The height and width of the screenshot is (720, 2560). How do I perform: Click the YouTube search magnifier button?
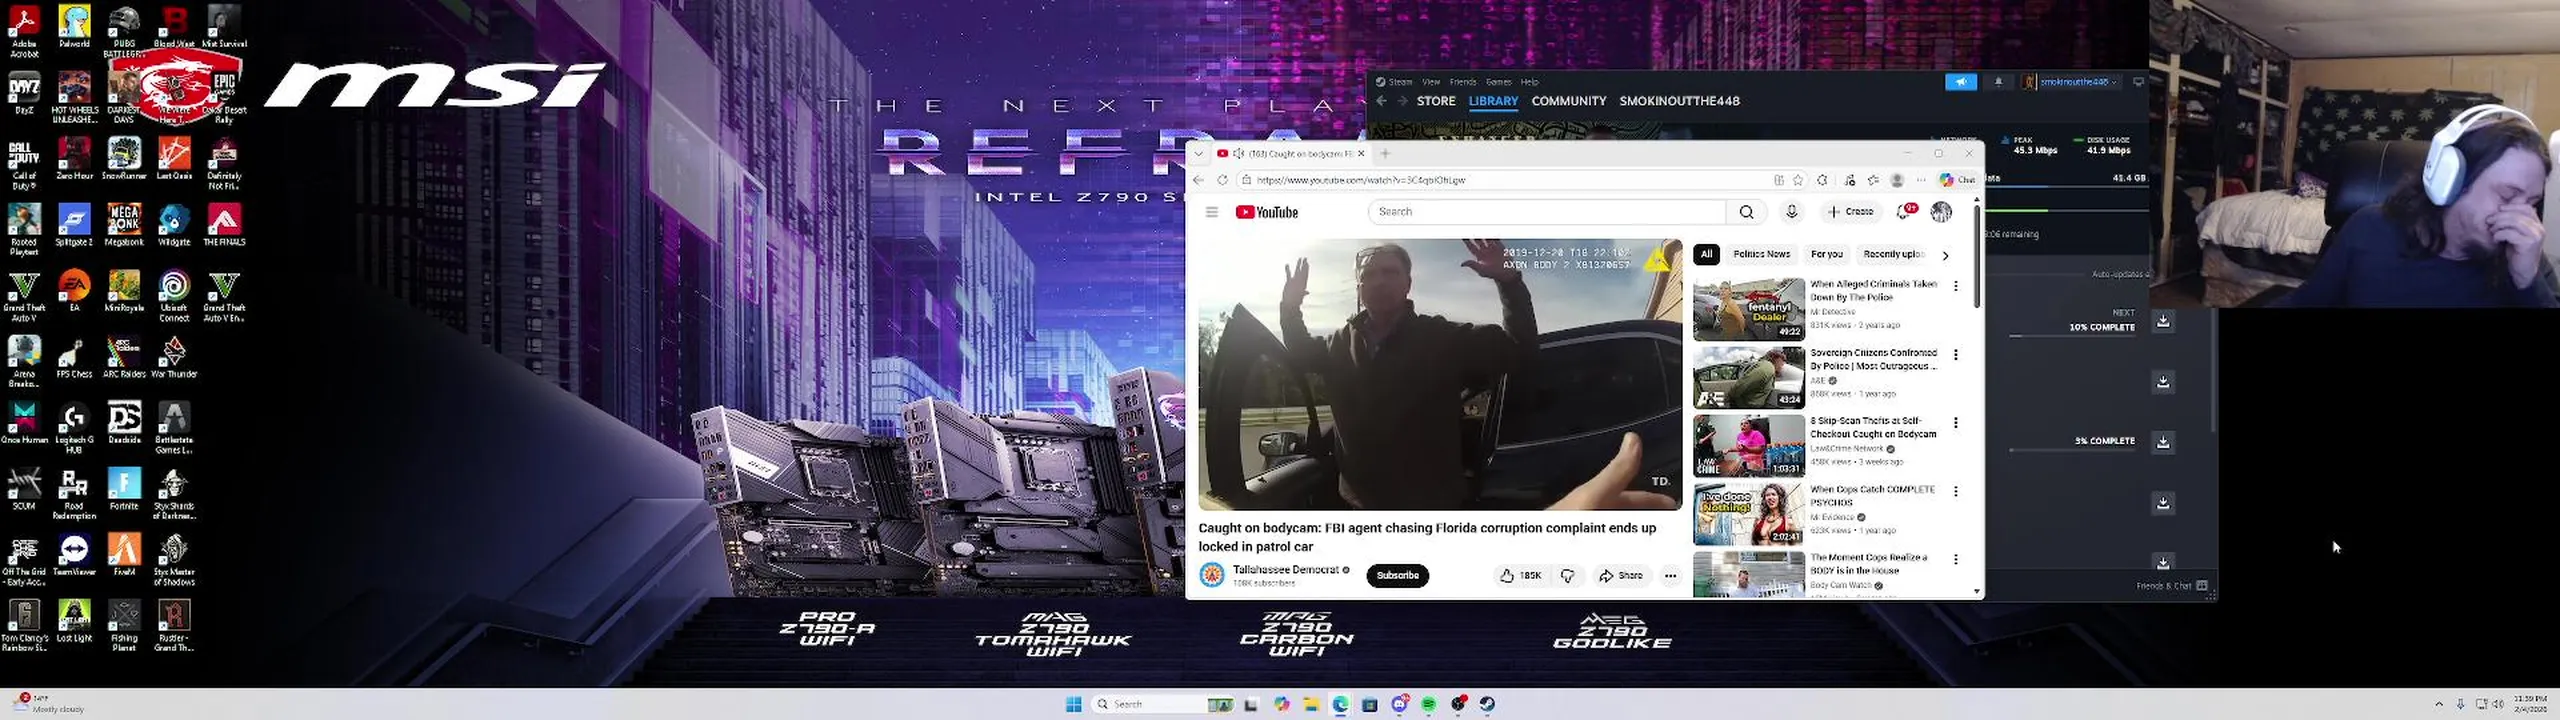point(1746,212)
